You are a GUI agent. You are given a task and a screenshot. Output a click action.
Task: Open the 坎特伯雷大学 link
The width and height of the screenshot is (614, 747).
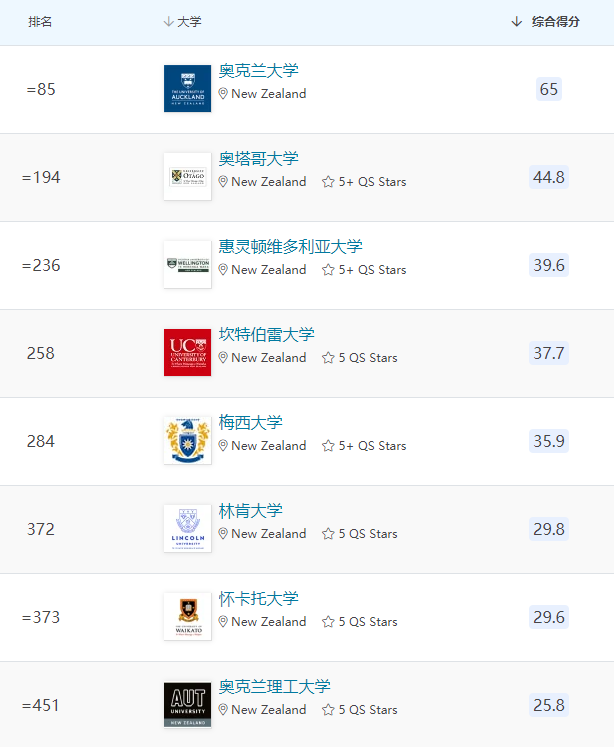(266, 335)
